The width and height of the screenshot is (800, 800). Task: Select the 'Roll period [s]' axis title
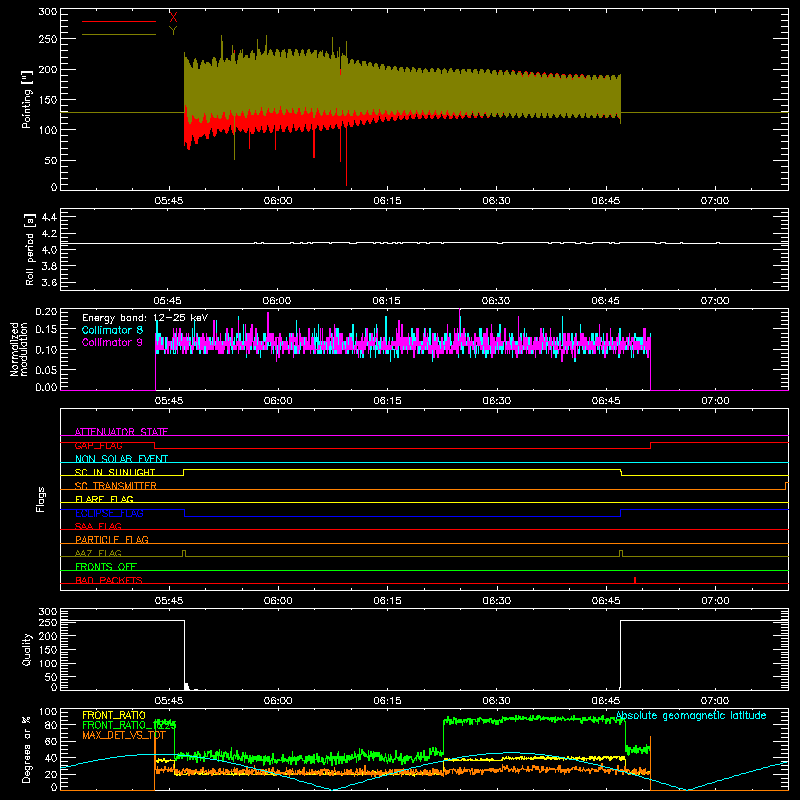(29, 249)
